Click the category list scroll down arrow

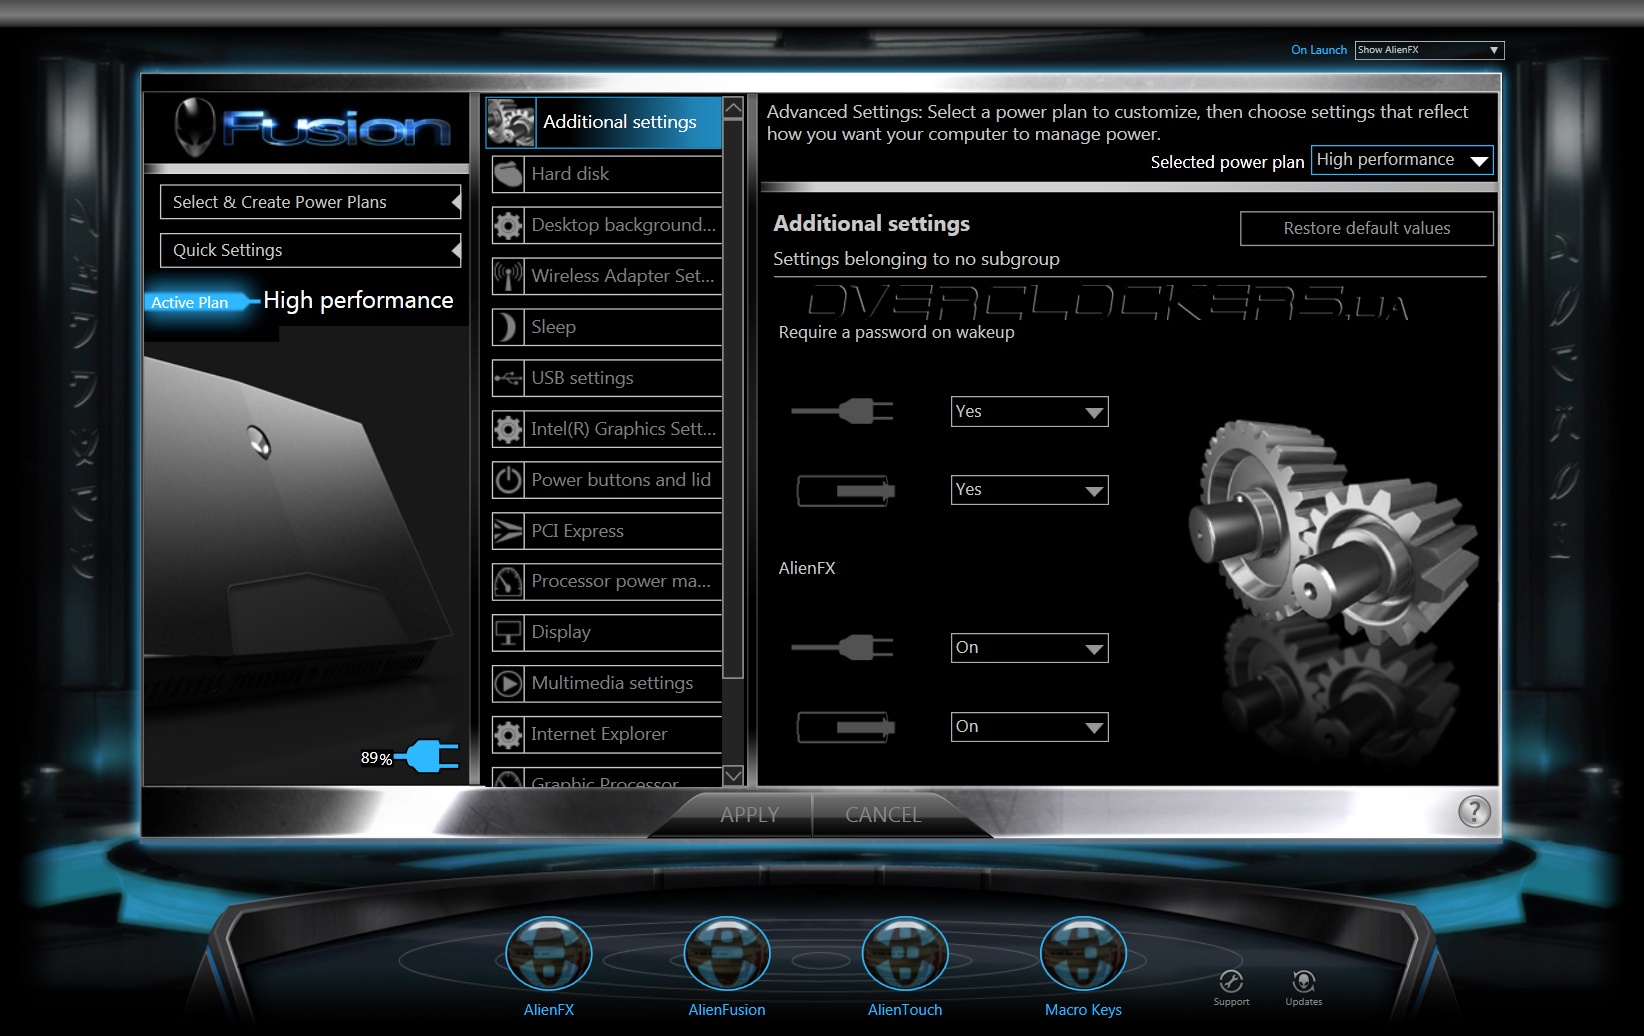[733, 775]
